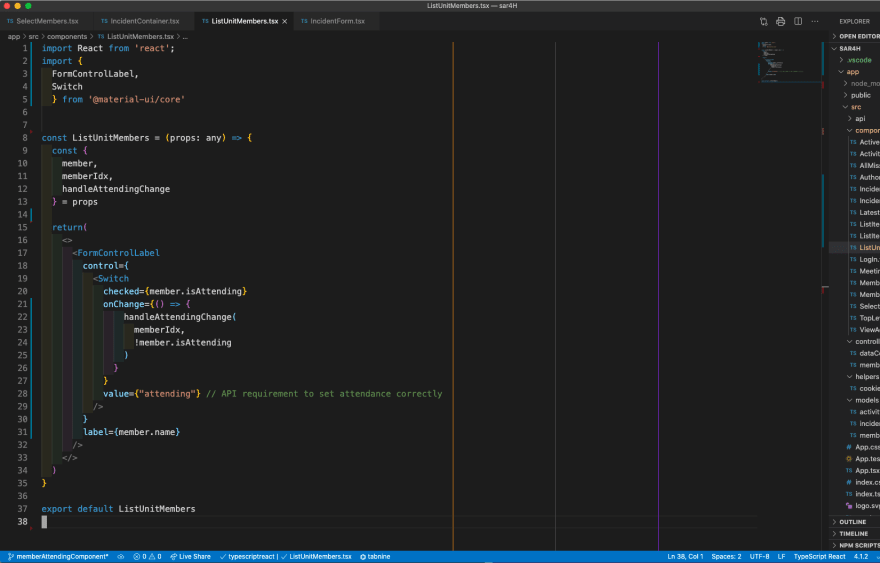The height and width of the screenshot is (563, 880).
Task: Expand the TIMELINE panel
Action: 856,534
